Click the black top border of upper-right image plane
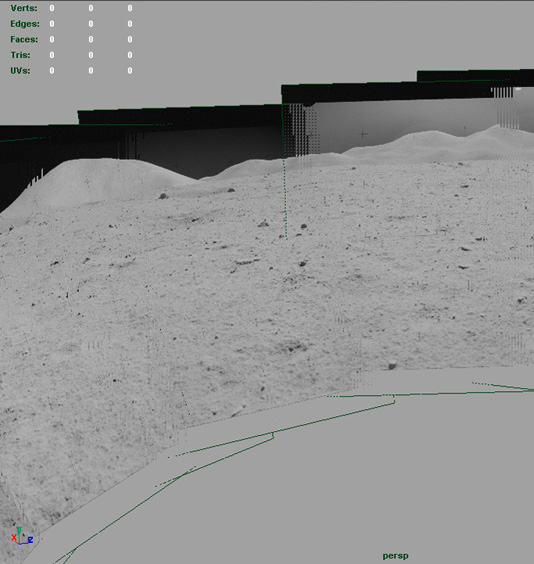 pos(475,76)
